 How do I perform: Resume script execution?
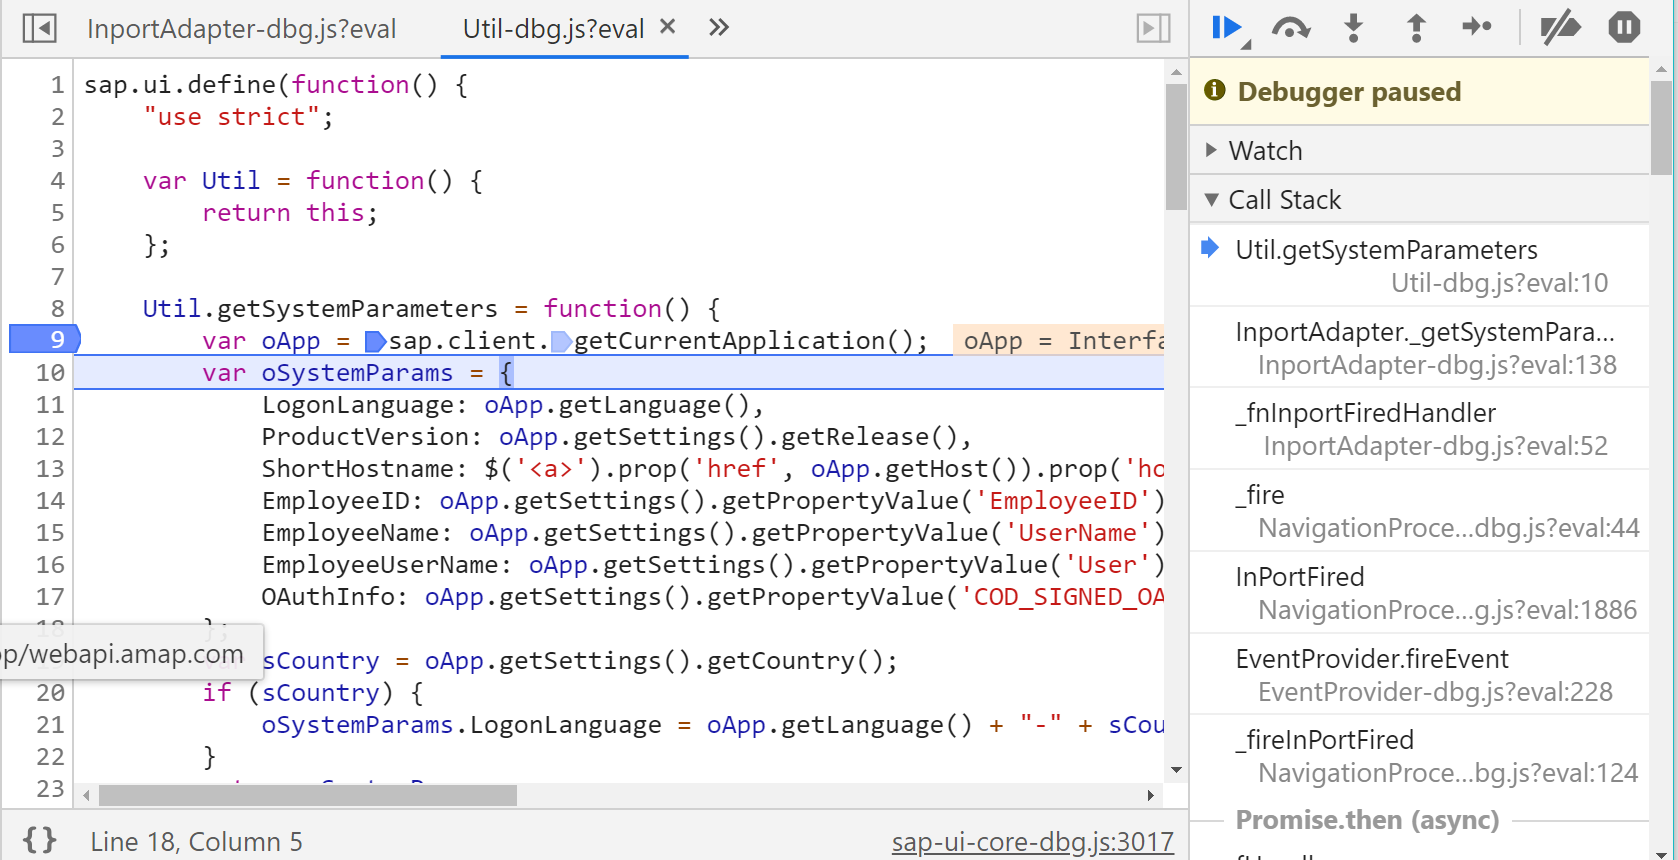click(1229, 28)
